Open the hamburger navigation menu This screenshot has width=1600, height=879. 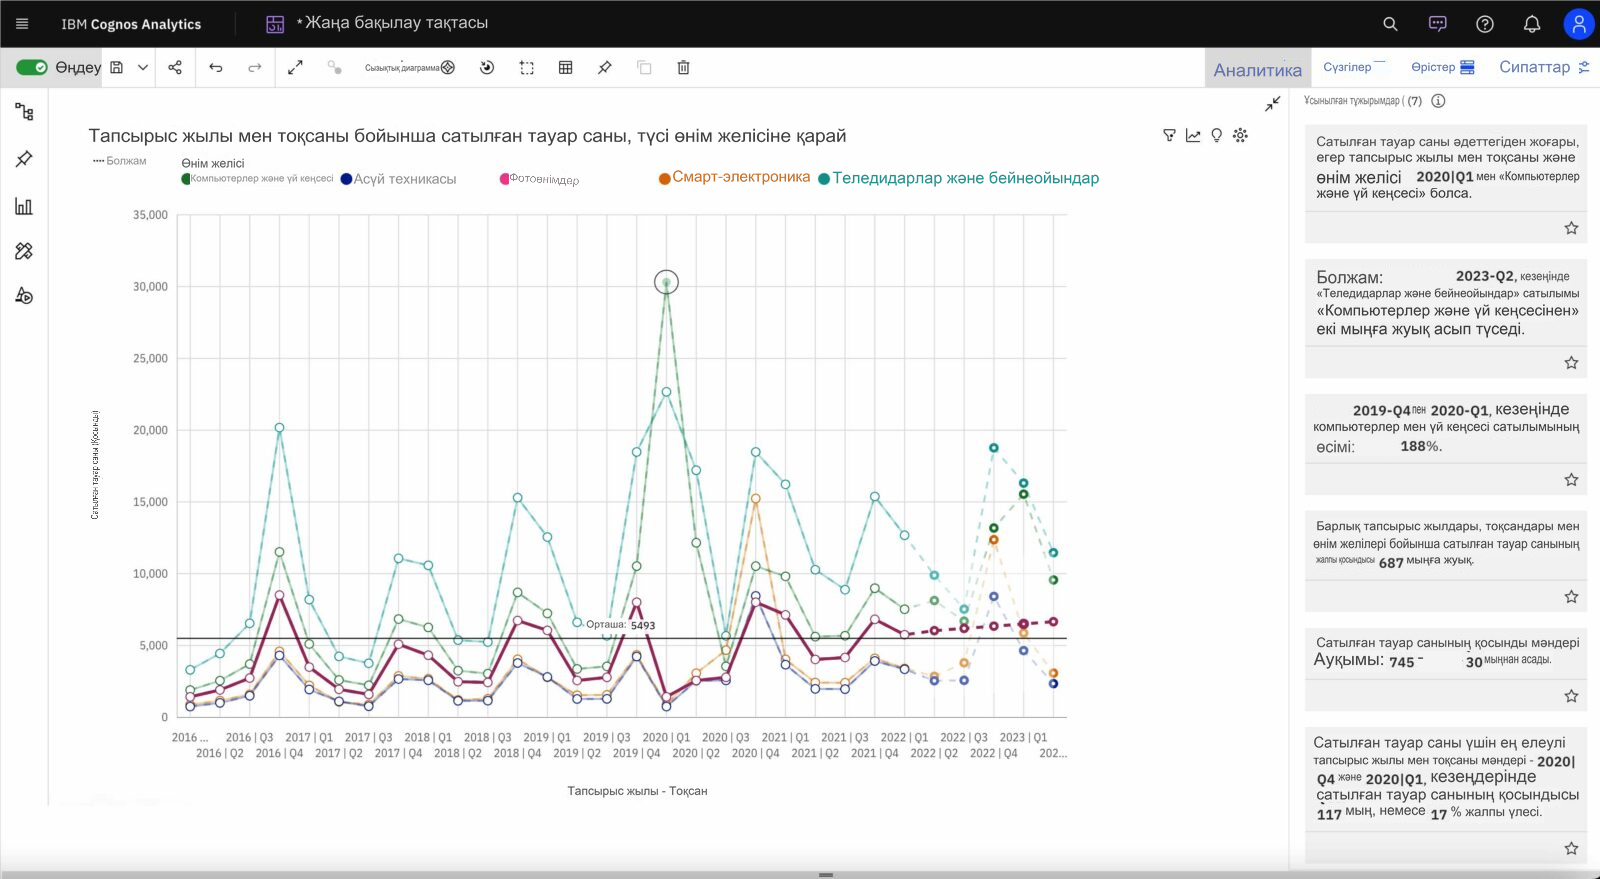click(22, 24)
